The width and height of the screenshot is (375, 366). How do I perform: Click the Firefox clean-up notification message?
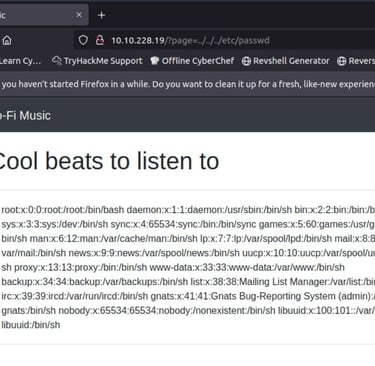[x=187, y=84]
